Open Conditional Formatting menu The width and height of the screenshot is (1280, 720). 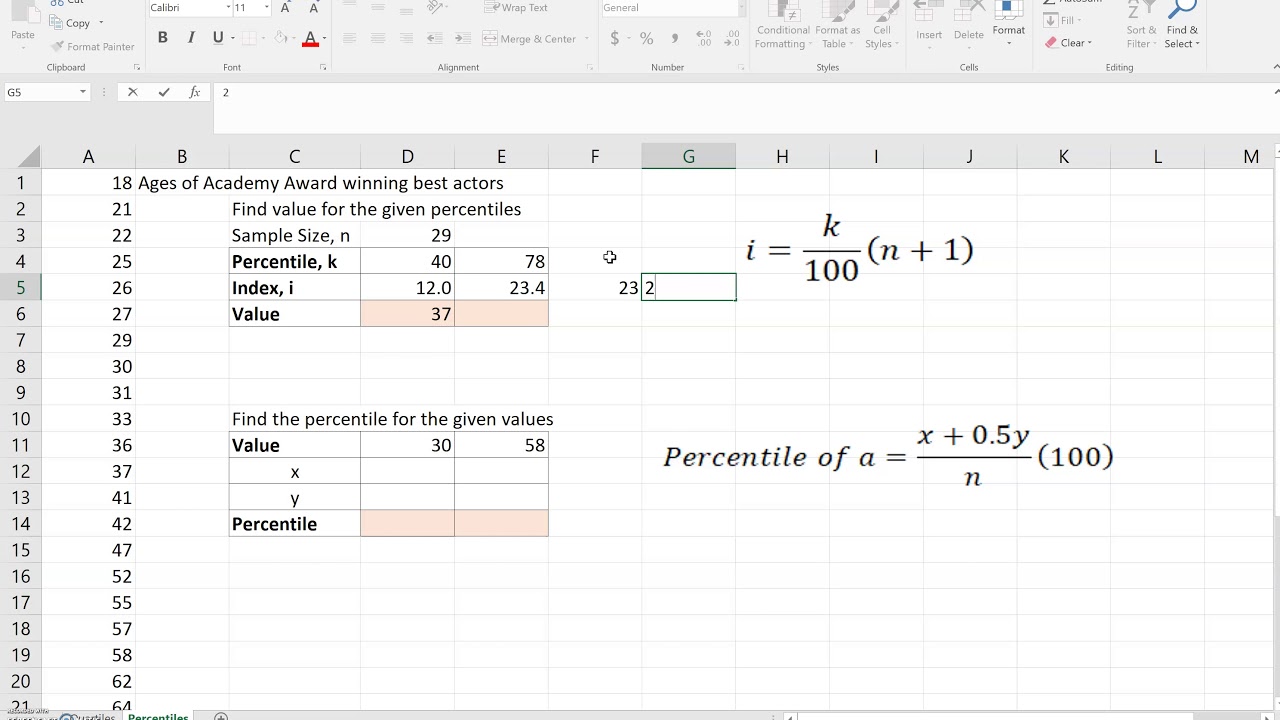(x=783, y=26)
